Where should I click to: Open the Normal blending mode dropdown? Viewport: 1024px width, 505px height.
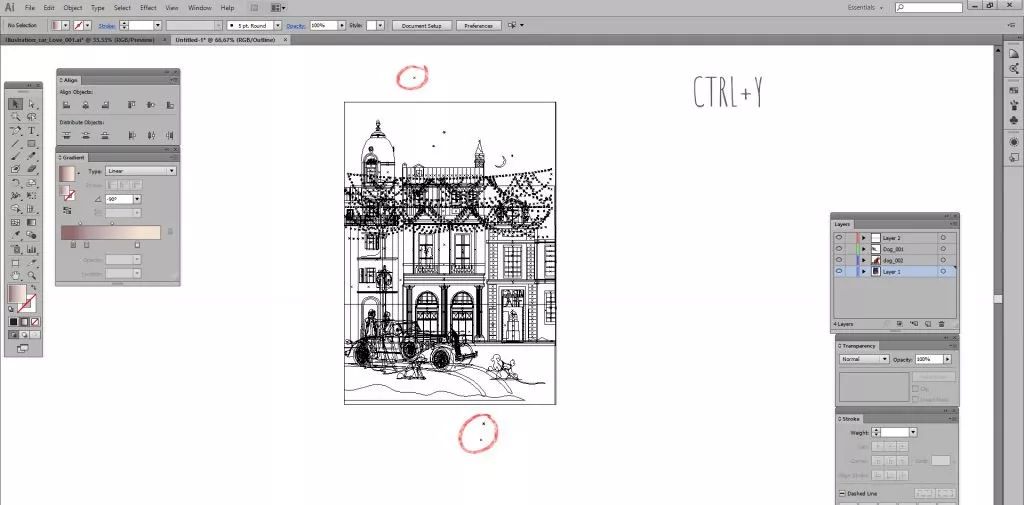click(x=864, y=359)
